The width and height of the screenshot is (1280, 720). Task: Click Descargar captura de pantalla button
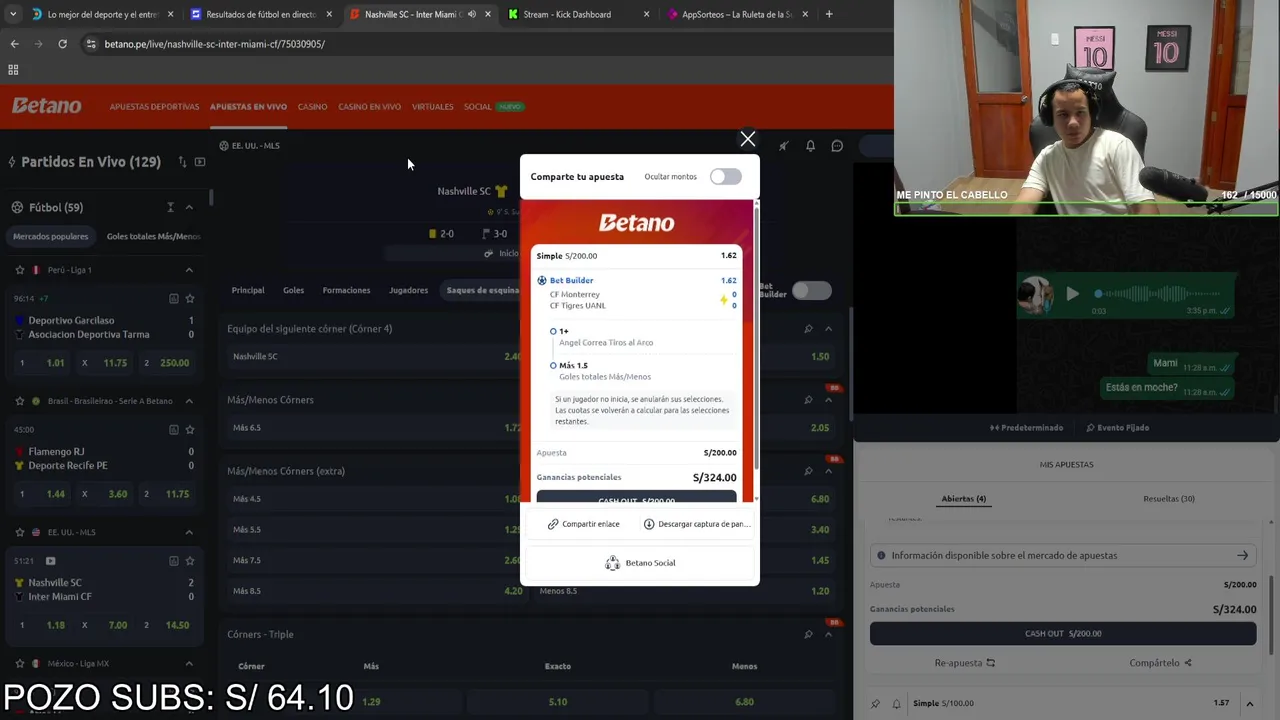point(696,524)
